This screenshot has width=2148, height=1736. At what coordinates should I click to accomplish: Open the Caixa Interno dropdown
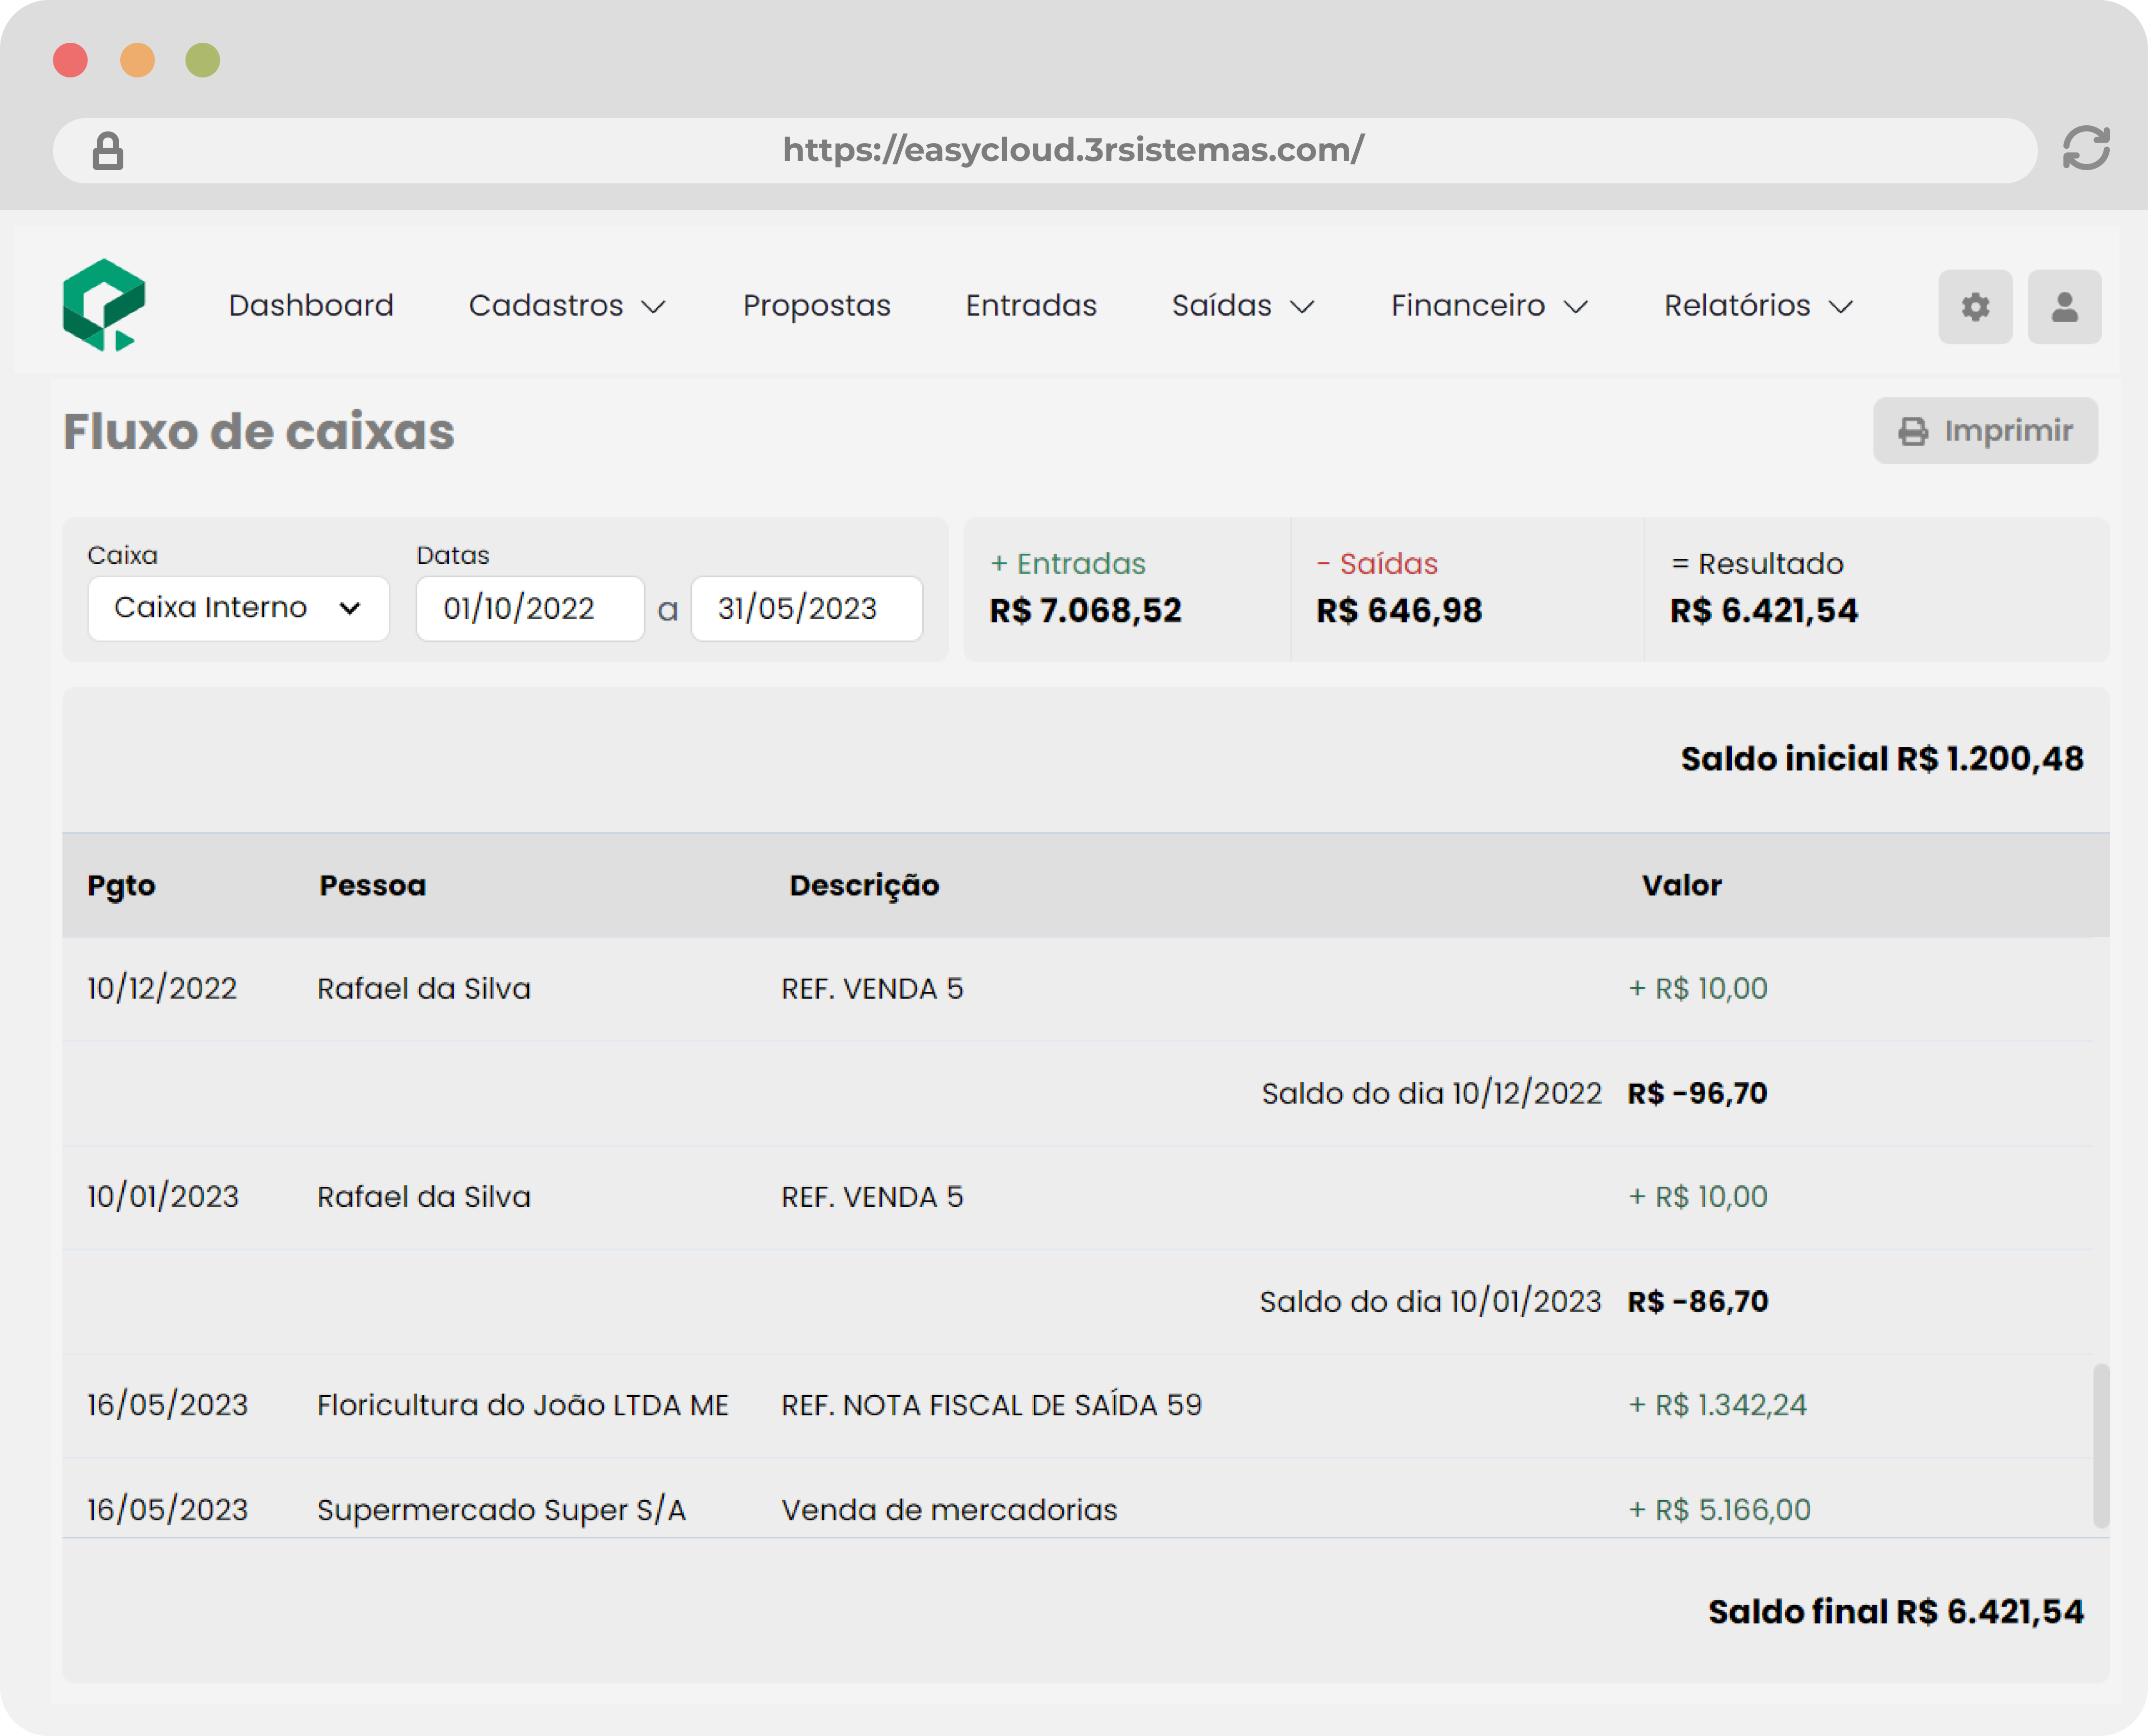tap(238, 608)
